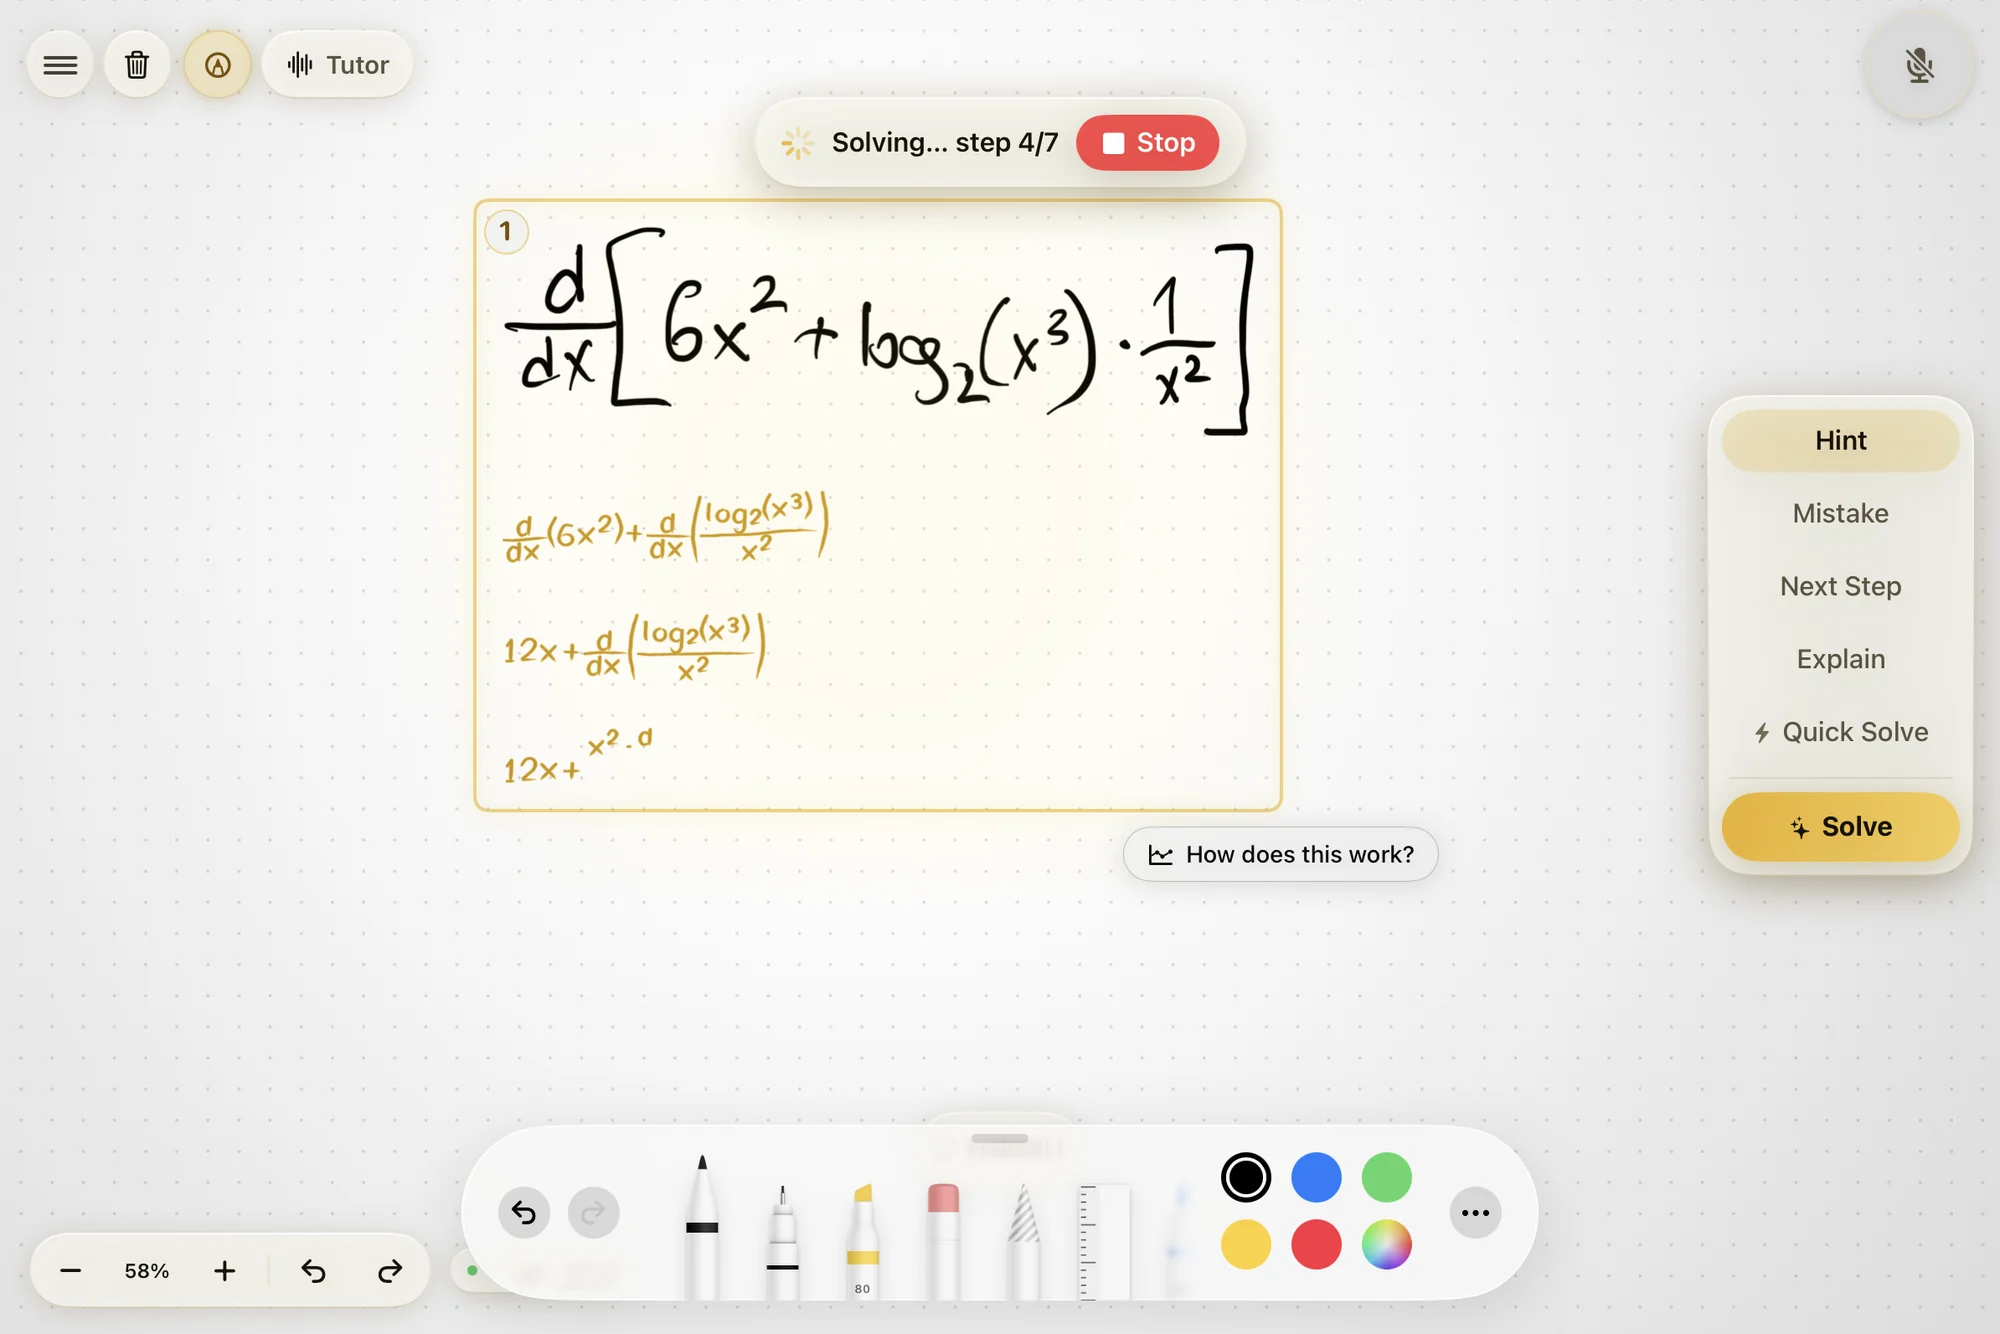This screenshot has height=1334, width=2000.
Task: Select the striped pencil tool
Action: (1023, 1242)
